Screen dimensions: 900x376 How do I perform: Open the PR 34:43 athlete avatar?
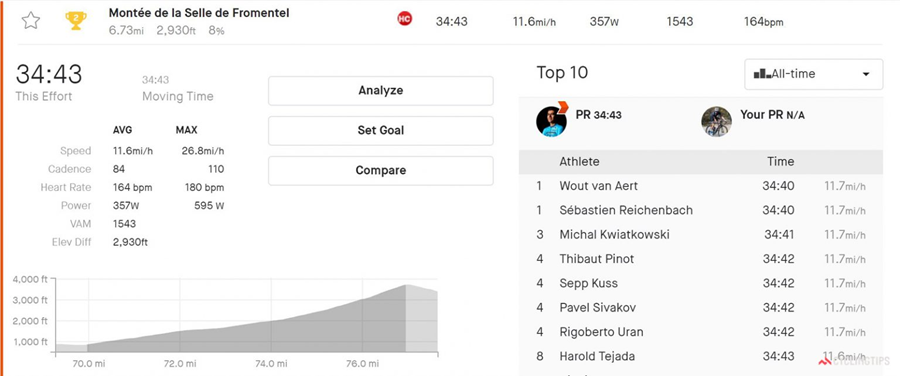[552, 121]
